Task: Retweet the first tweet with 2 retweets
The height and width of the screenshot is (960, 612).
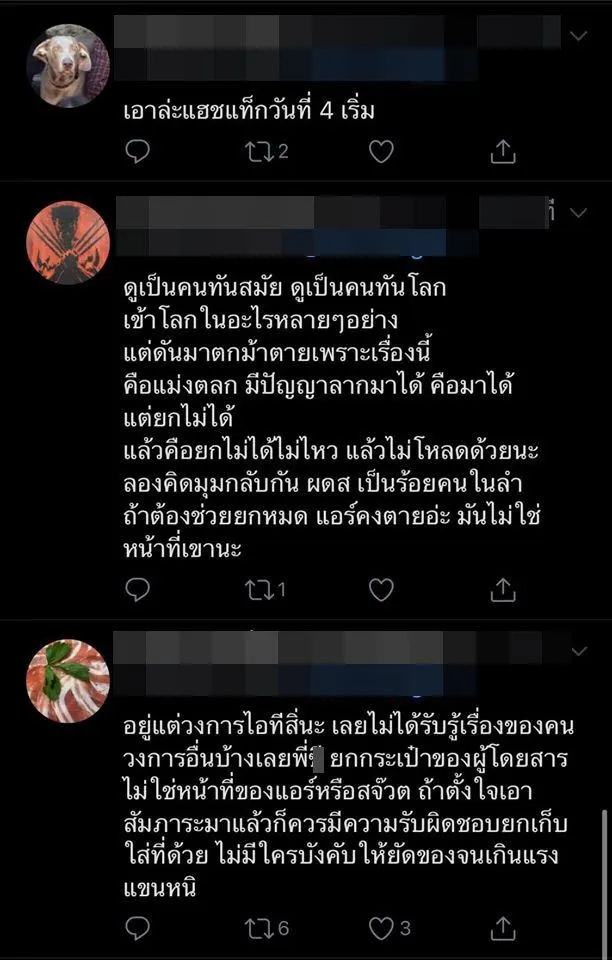Action: coord(266,151)
